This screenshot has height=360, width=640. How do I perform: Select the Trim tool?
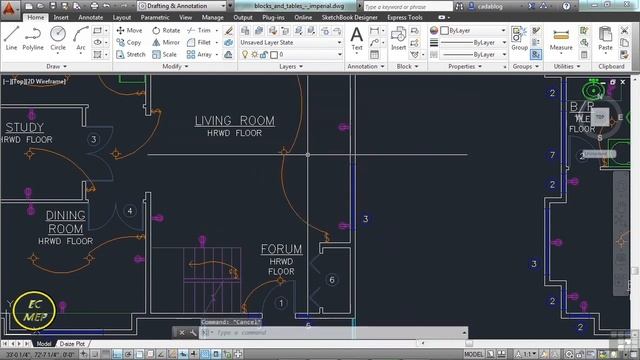[x=199, y=31]
